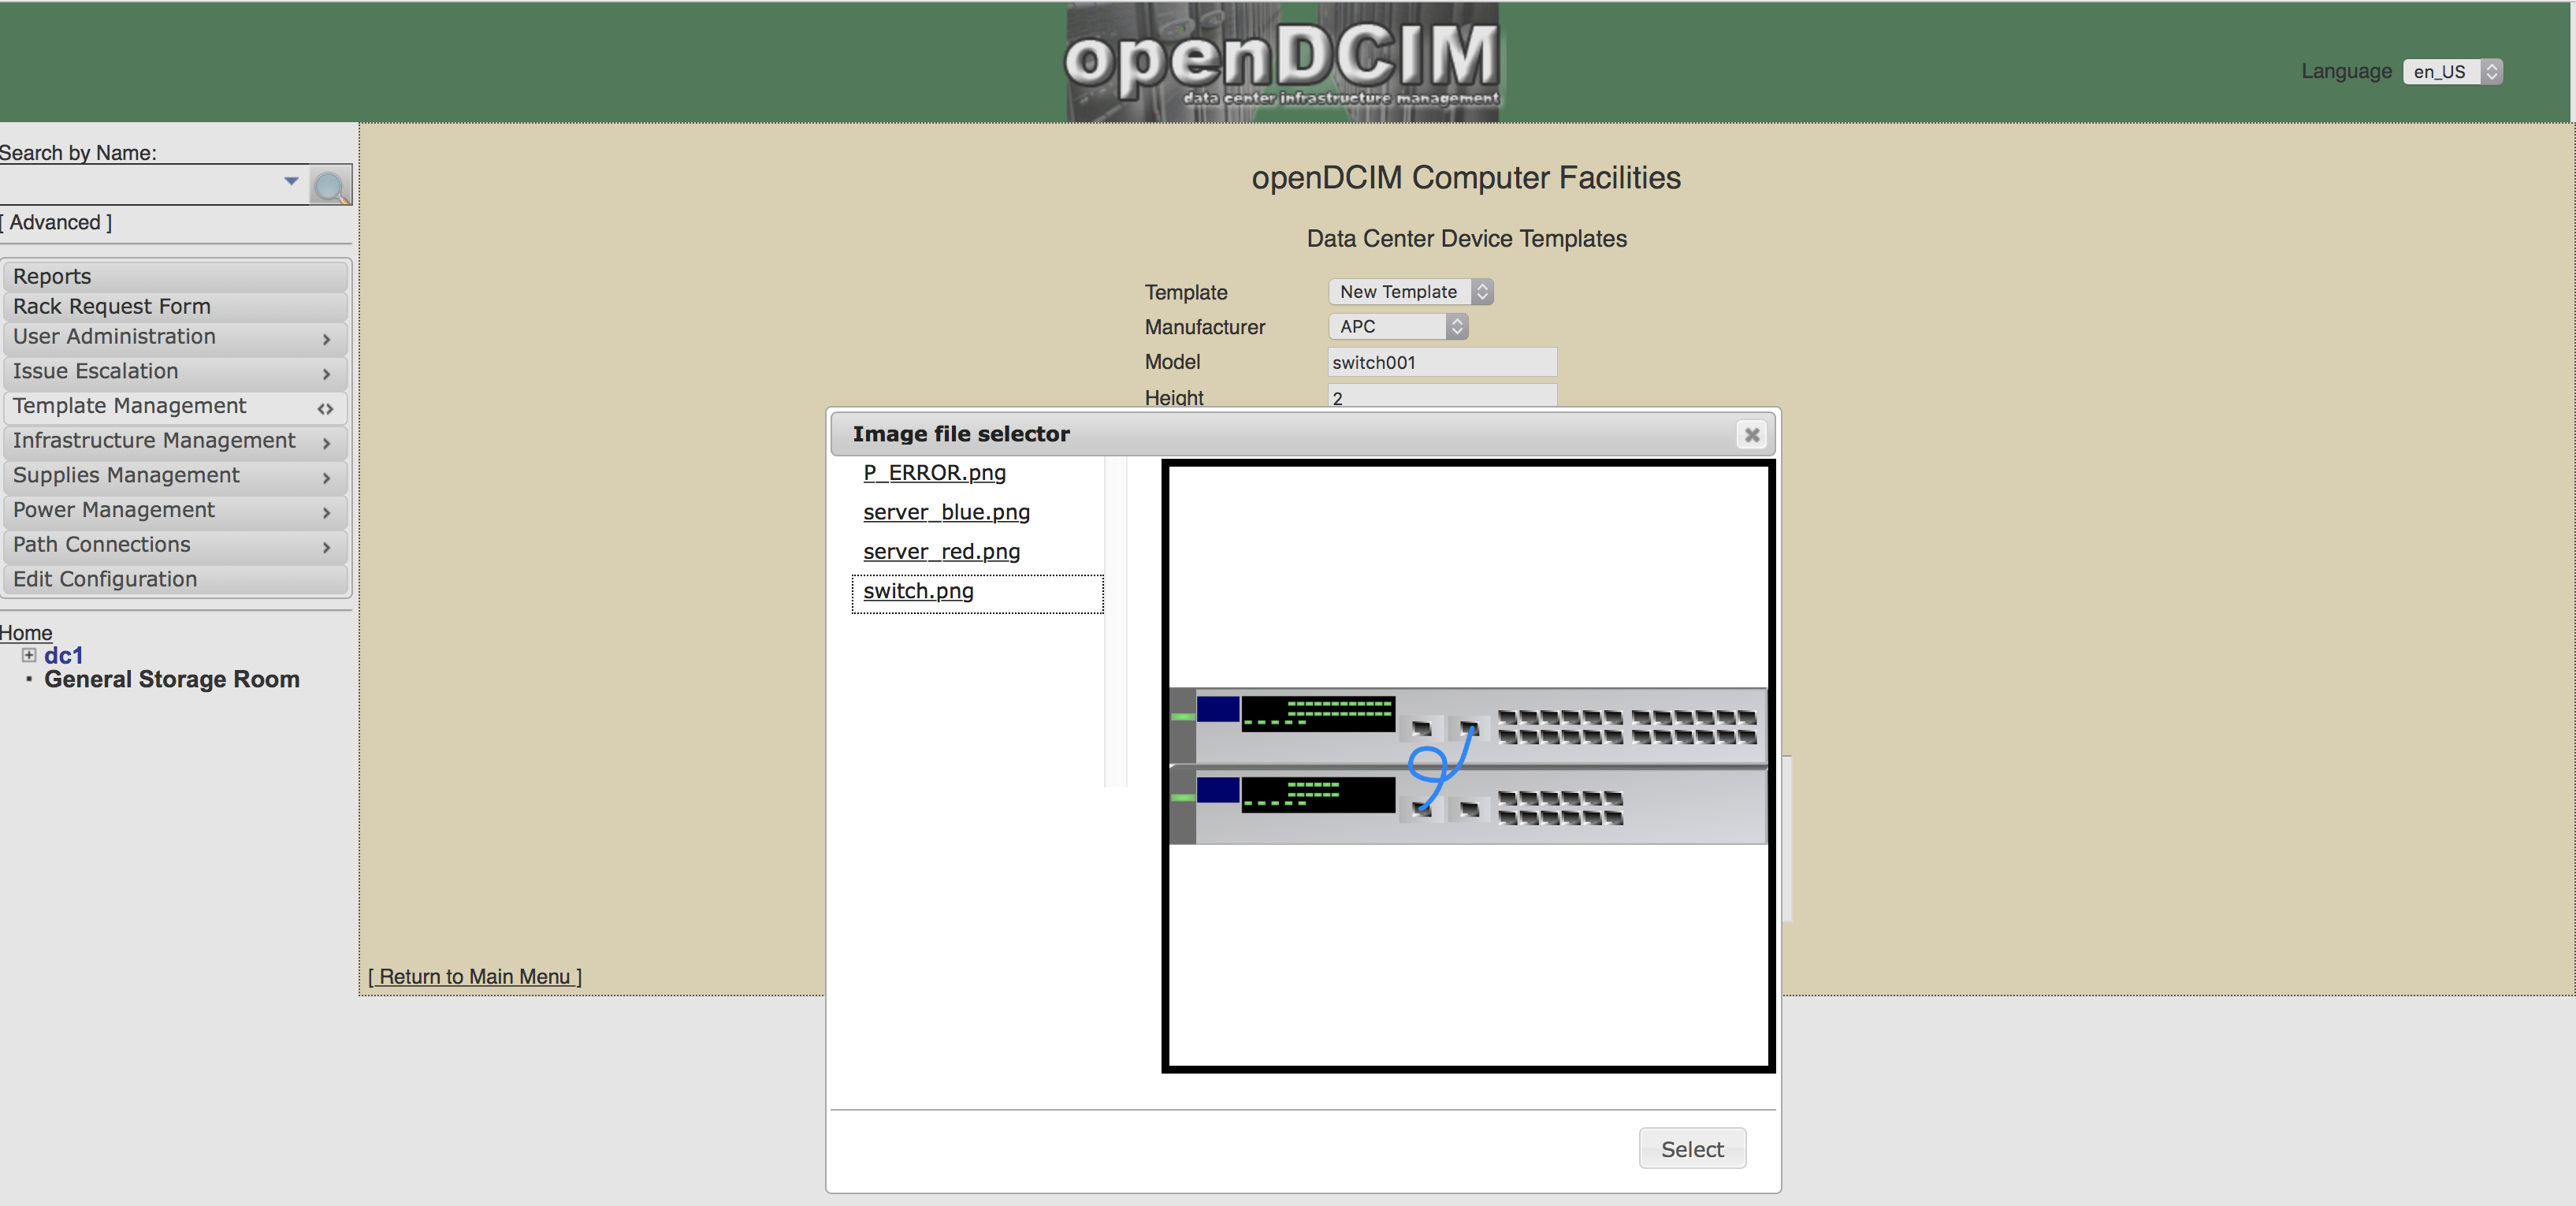Click the file list vertical scrollbar
This screenshot has width=2576, height=1206.
click(x=1115, y=622)
